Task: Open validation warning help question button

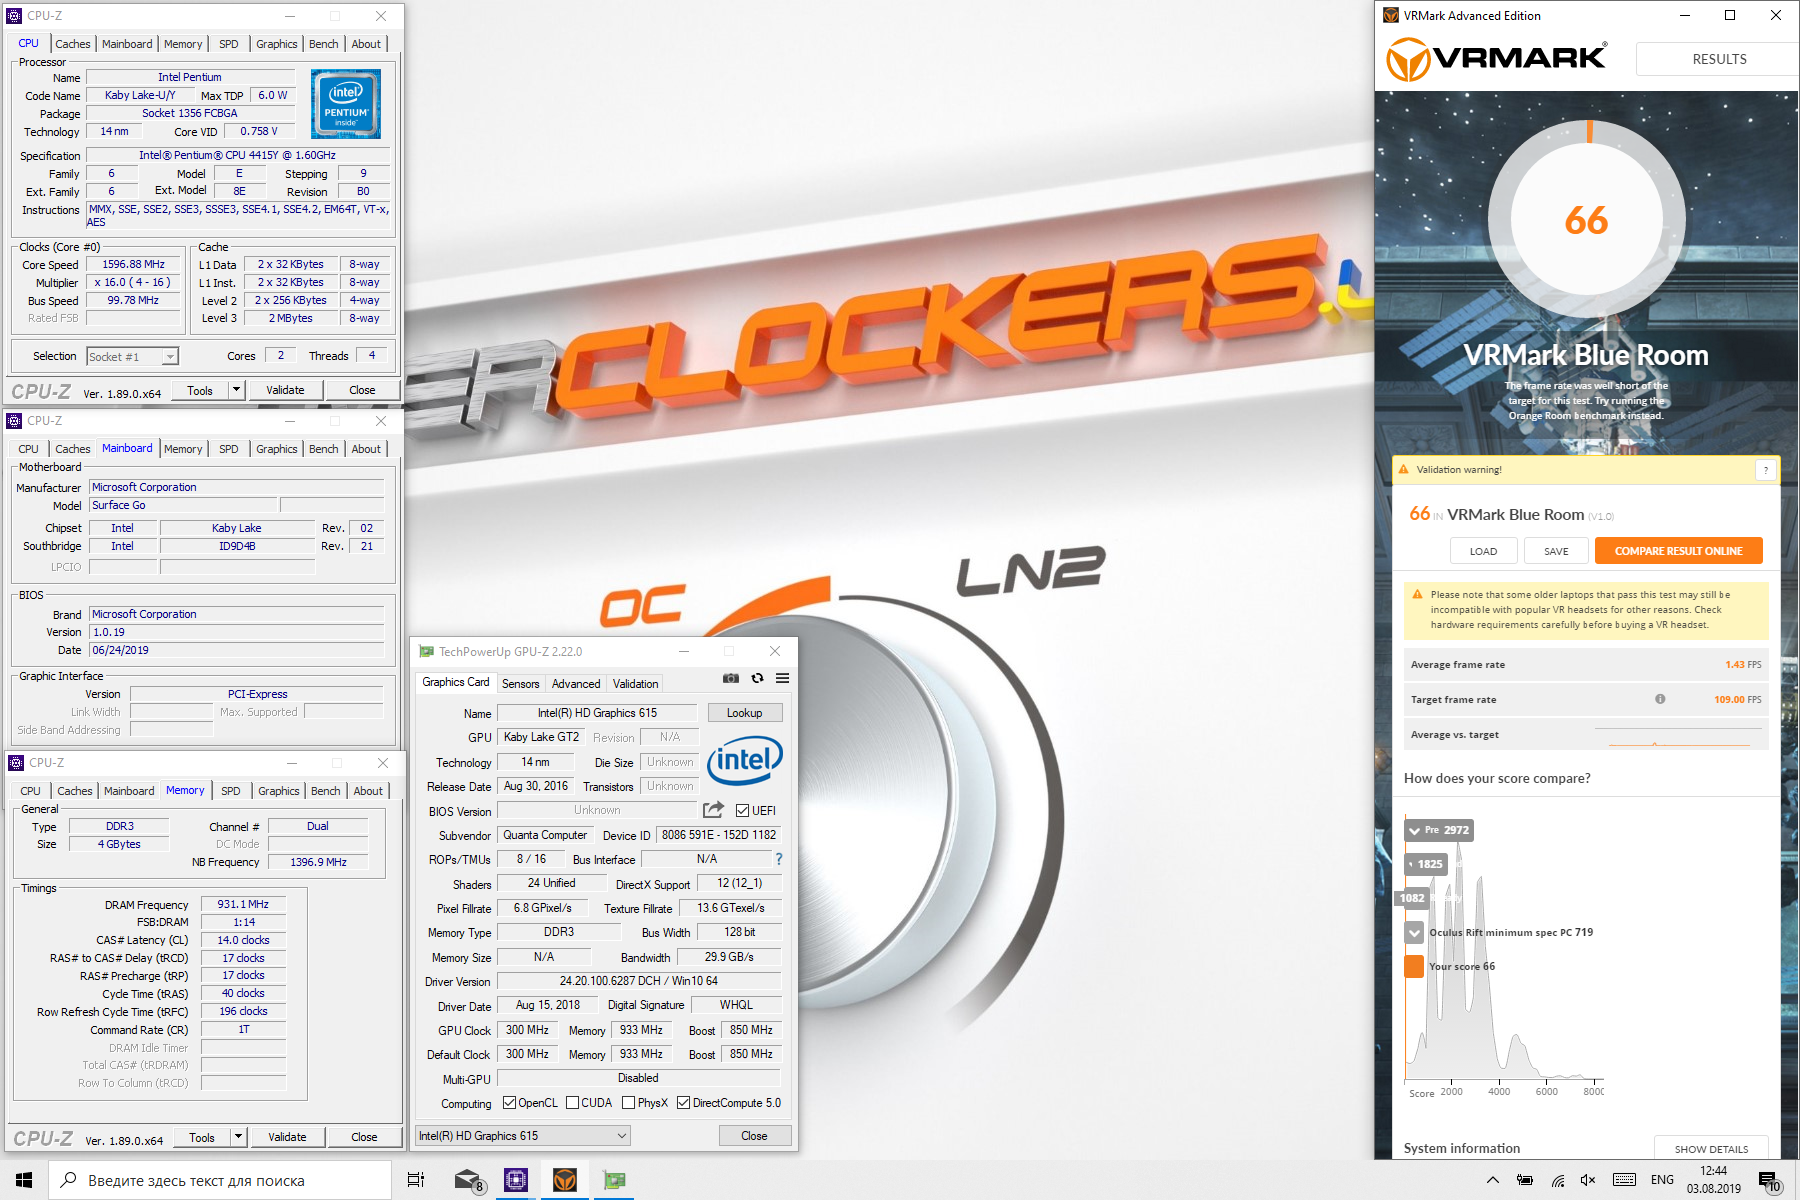Action: pos(1766,469)
